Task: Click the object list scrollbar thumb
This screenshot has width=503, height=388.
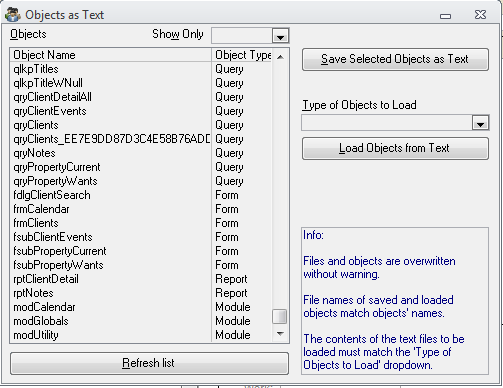Action: [x=279, y=317]
